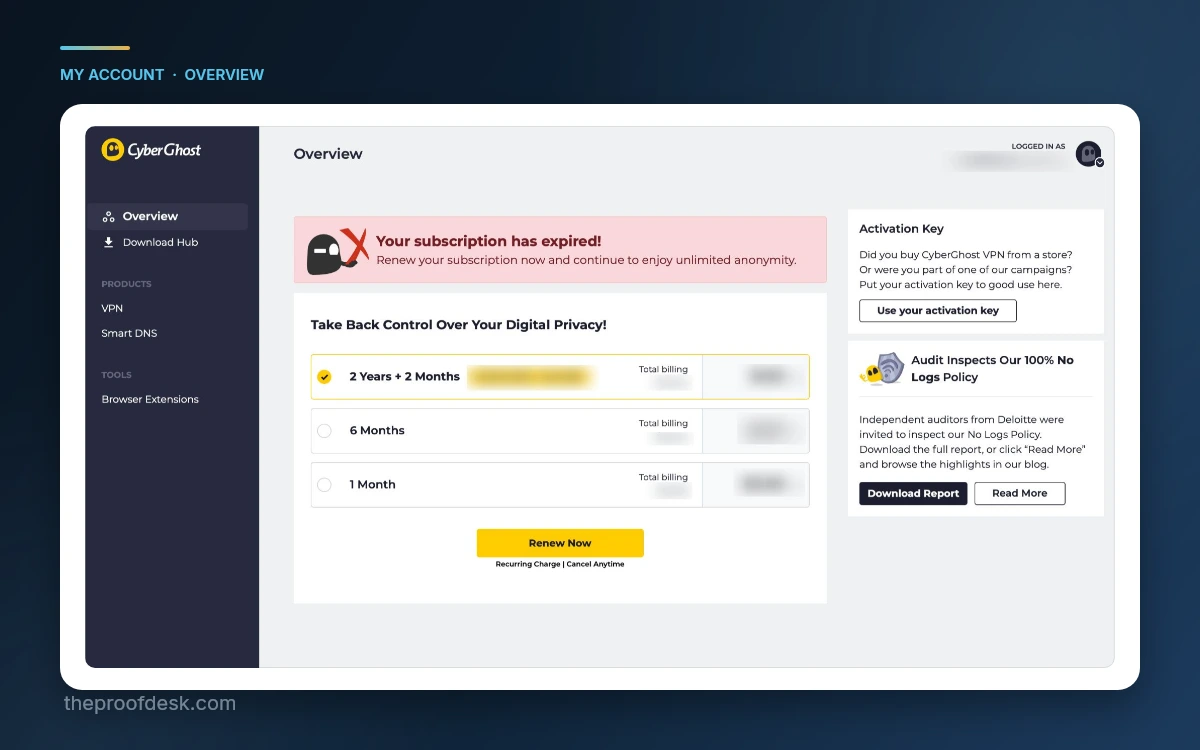Go to VPN products page
Viewport: 1200px width, 750px height.
click(x=112, y=308)
